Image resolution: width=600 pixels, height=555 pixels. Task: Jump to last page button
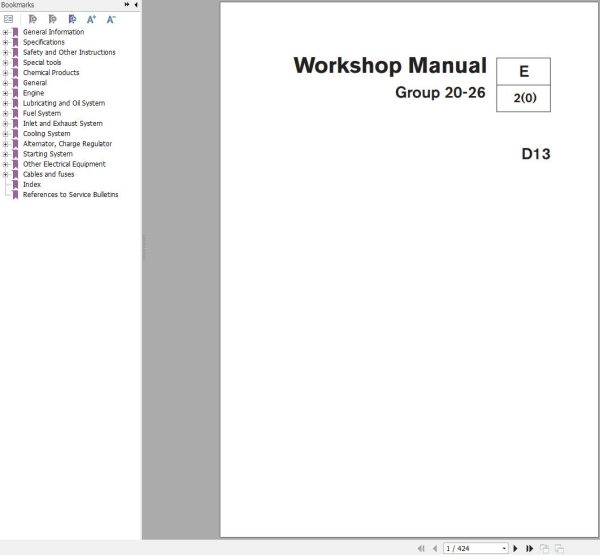pyautogui.click(x=529, y=548)
